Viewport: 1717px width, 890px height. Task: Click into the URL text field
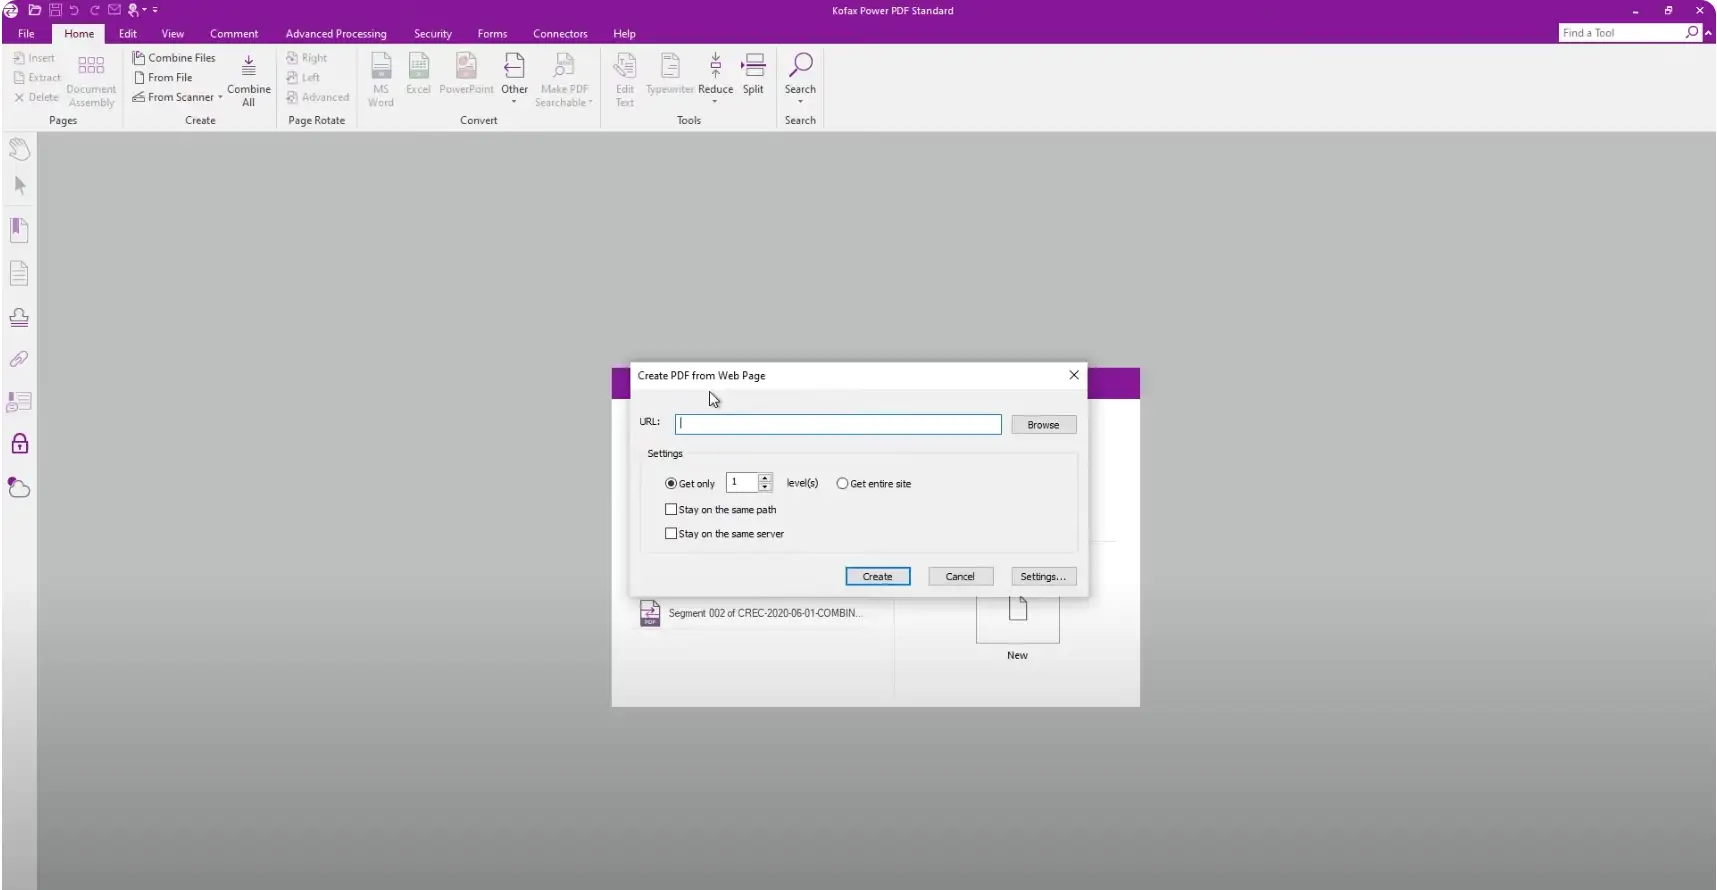point(838,424)
